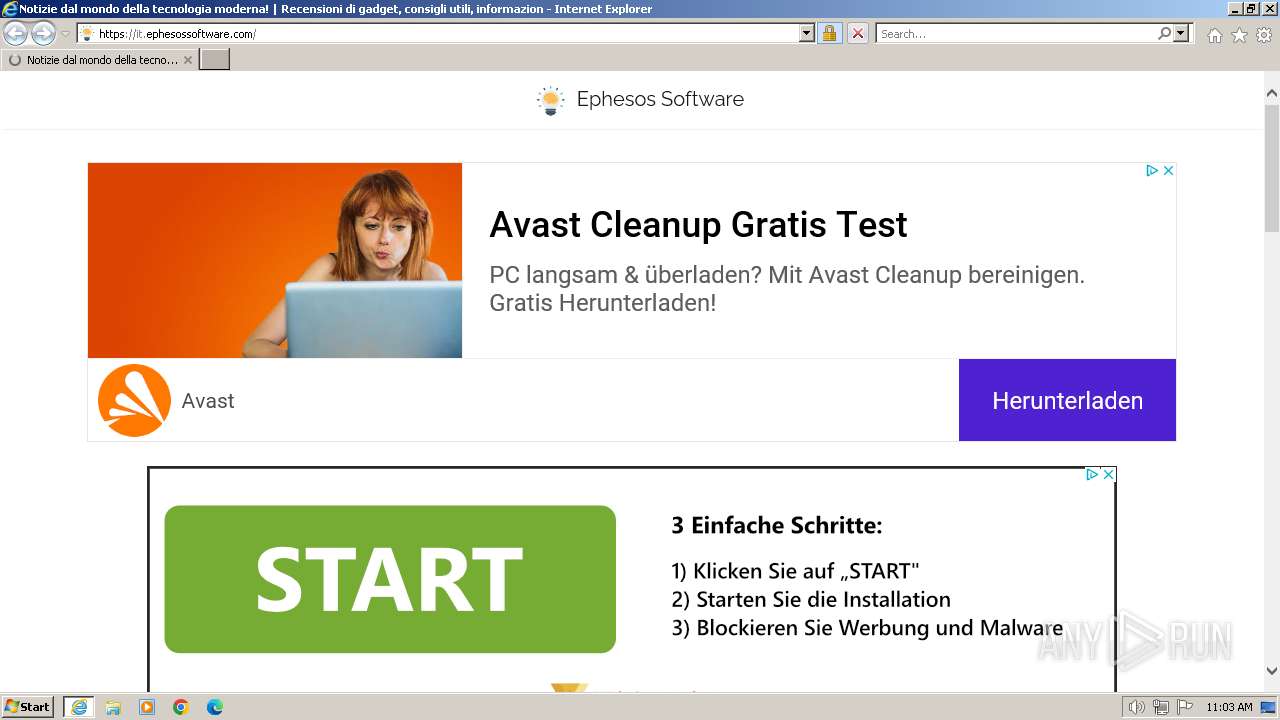Open the Tools gear icon

tap(1264, 35)
